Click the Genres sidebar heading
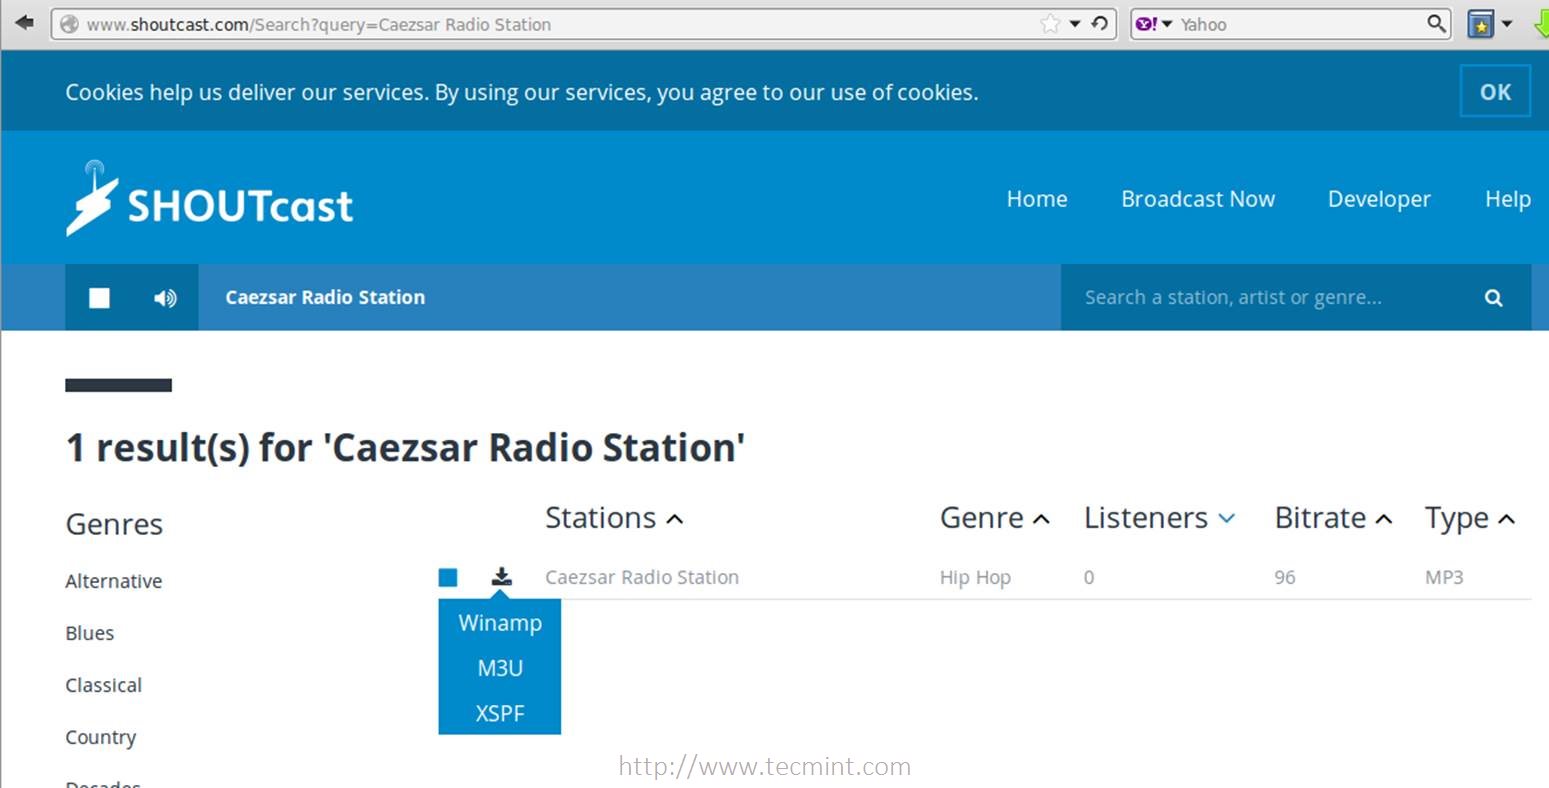 [x=114, y=524]
